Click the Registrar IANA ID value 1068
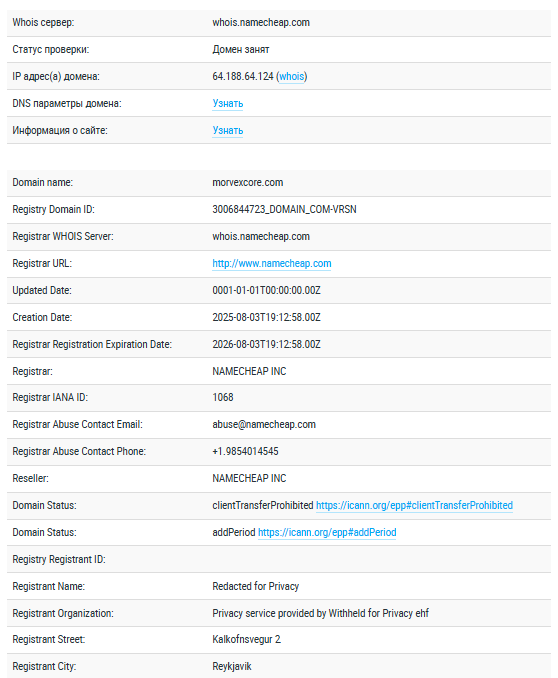Screen dimensions: 558x678 coord(223,397)
